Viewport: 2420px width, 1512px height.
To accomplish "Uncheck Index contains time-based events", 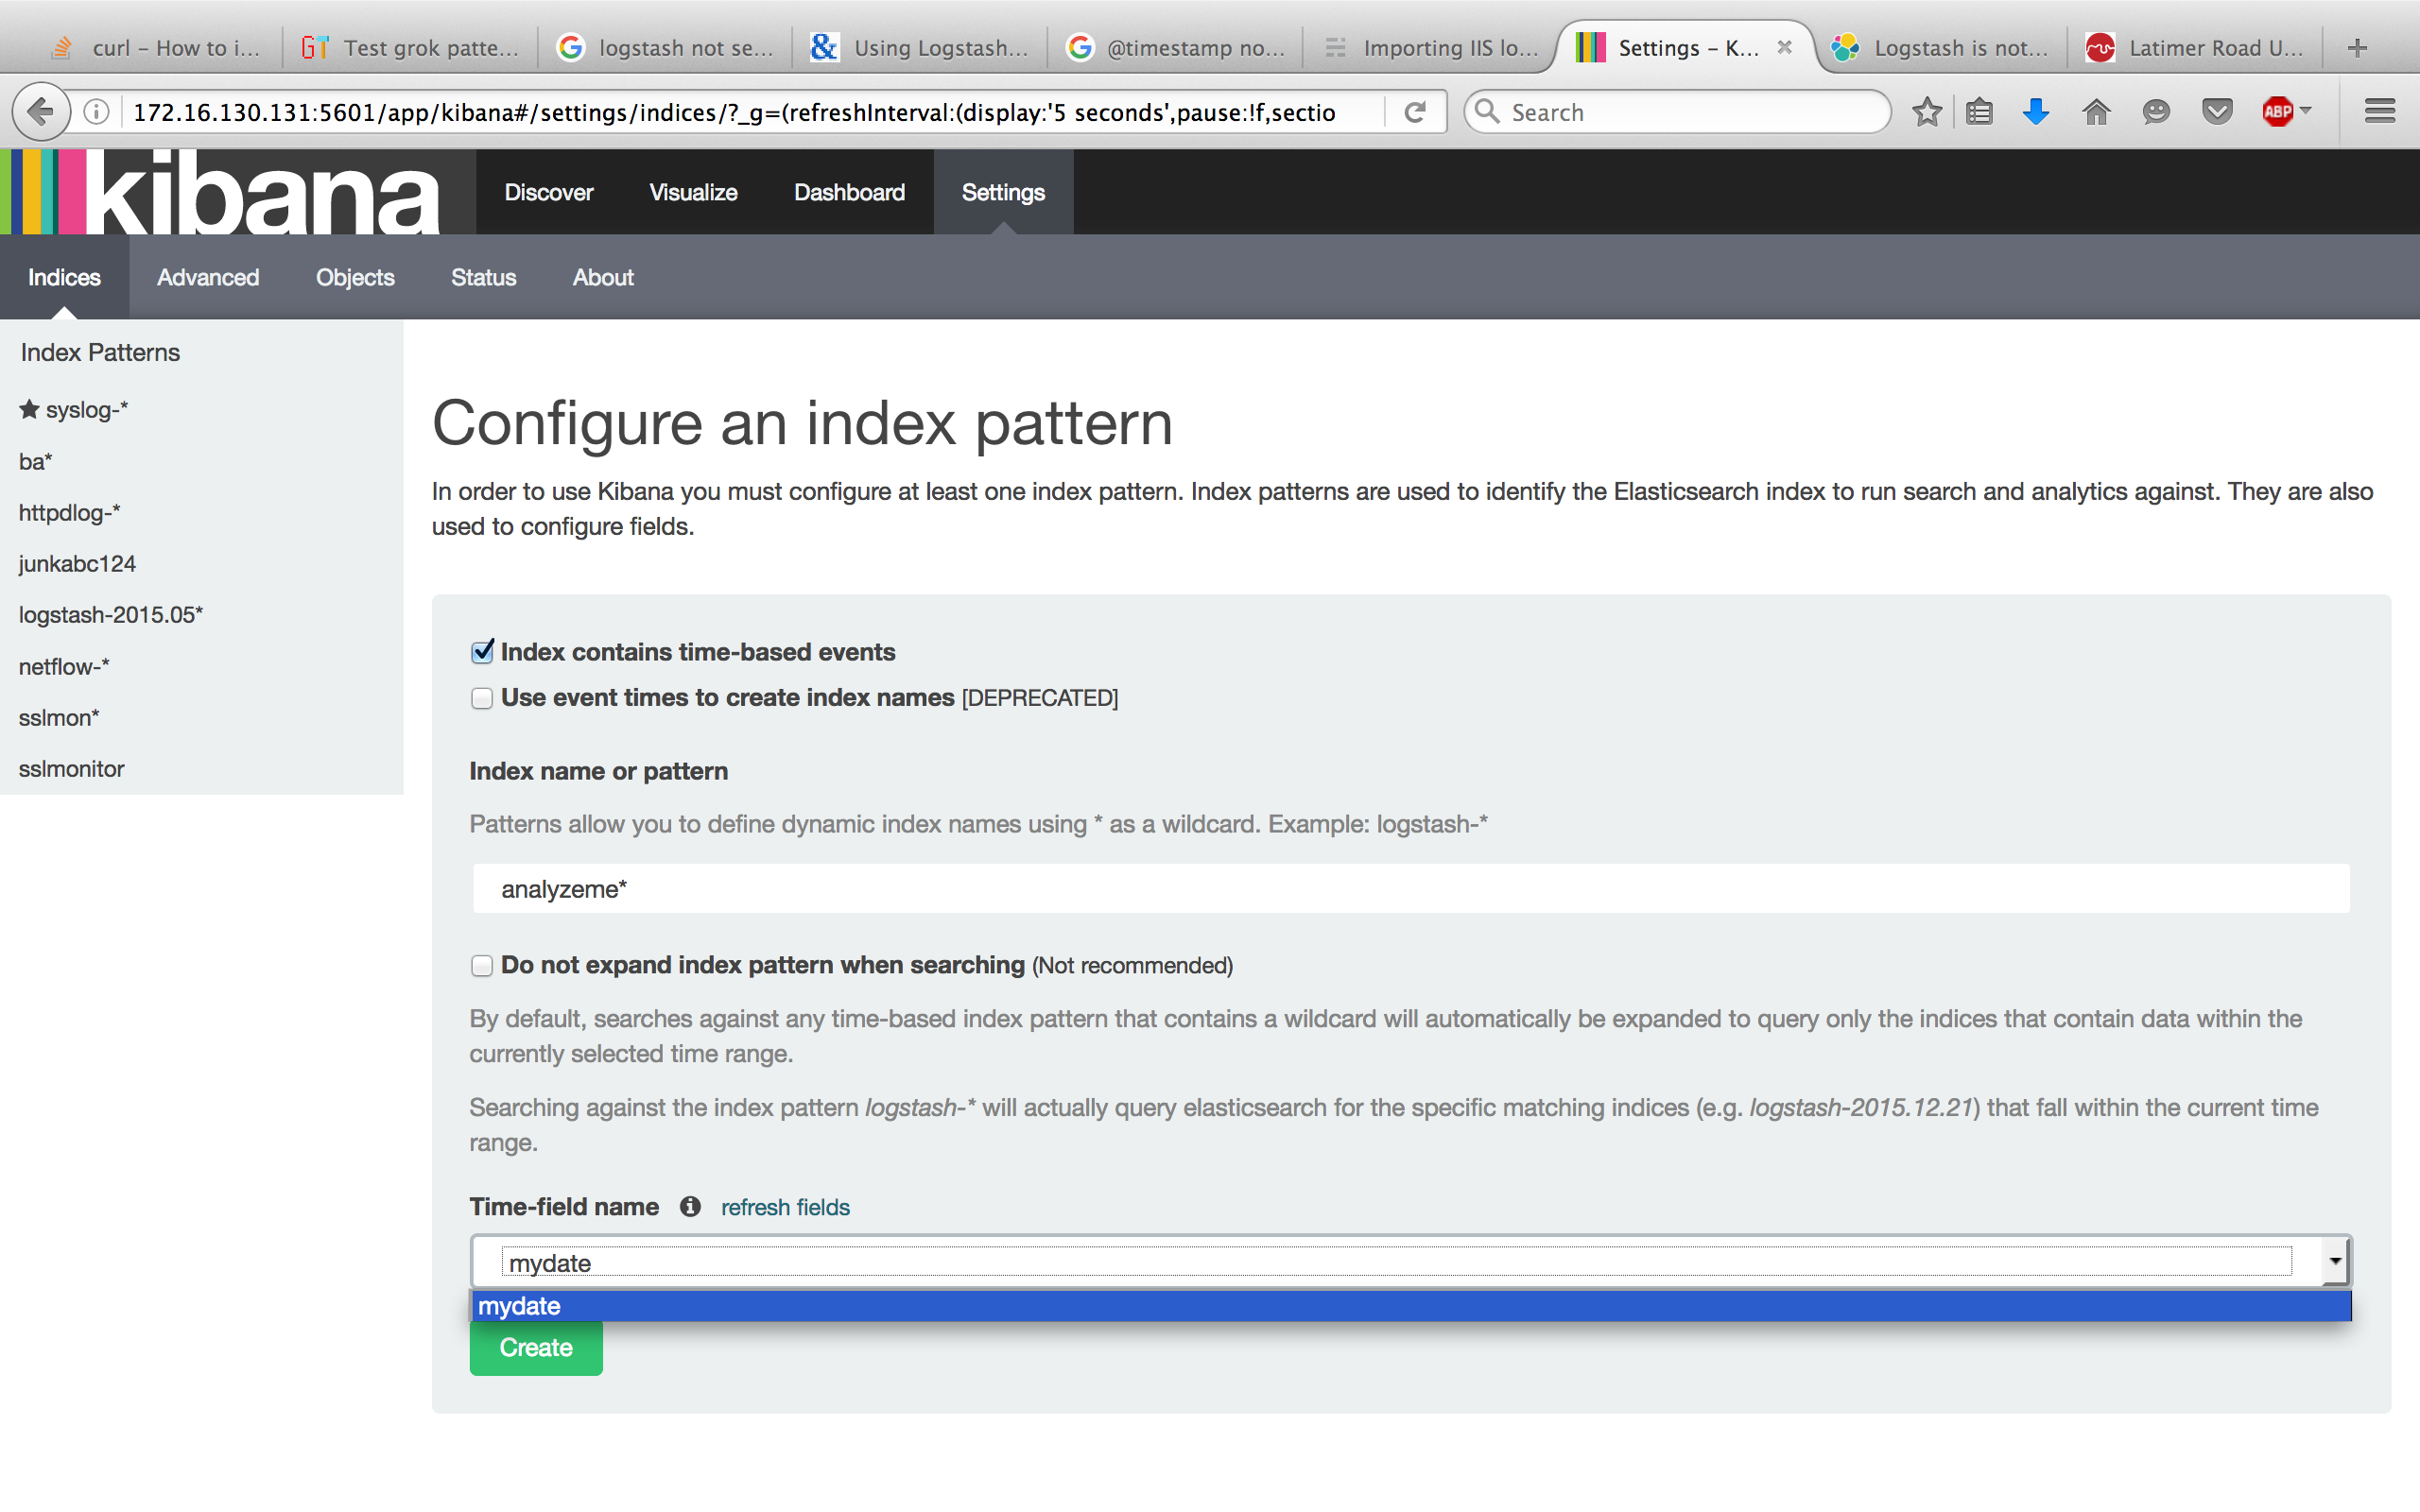I will click(482, 652).
